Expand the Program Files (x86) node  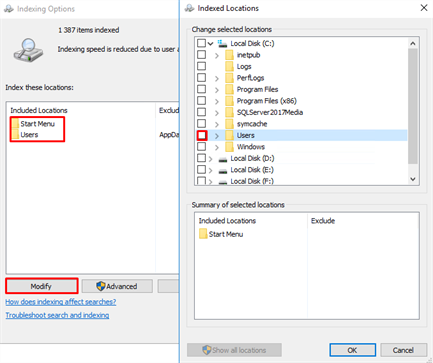[217, 101]
